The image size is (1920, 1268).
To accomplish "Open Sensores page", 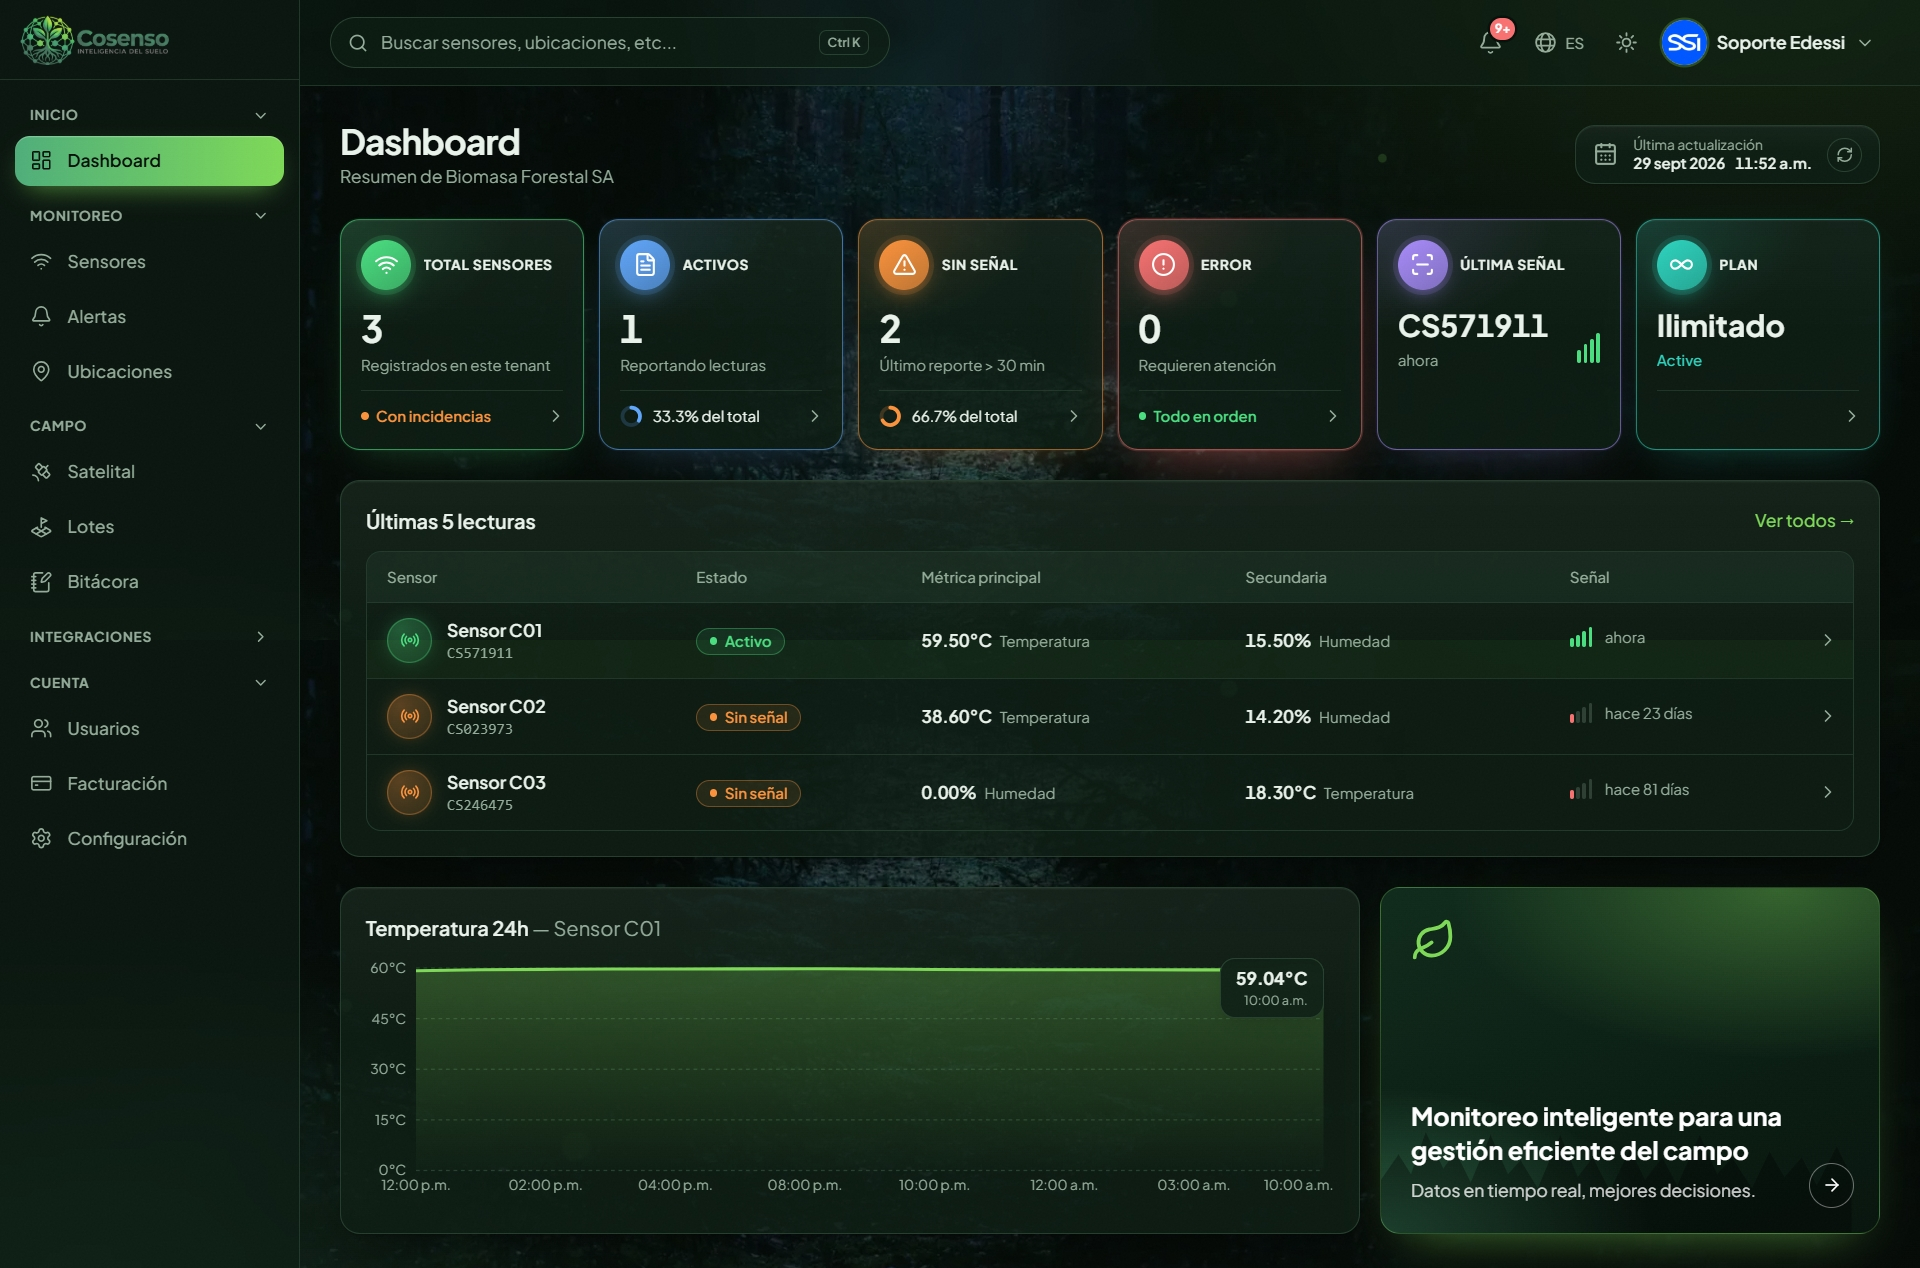I will click(149, 262).
